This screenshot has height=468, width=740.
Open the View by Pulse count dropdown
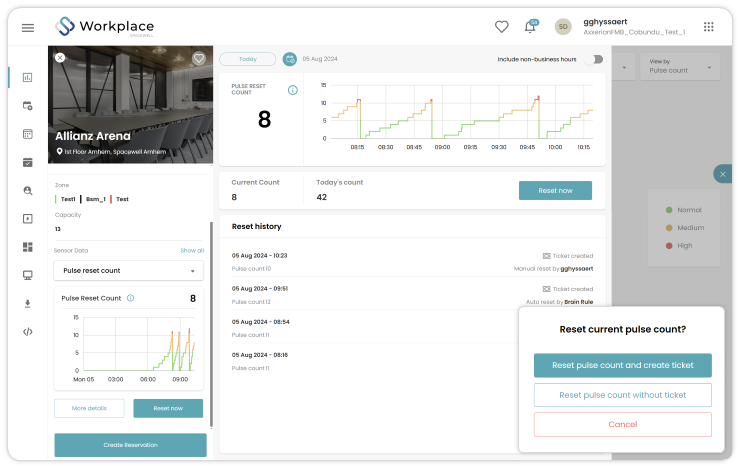(680, 67)
